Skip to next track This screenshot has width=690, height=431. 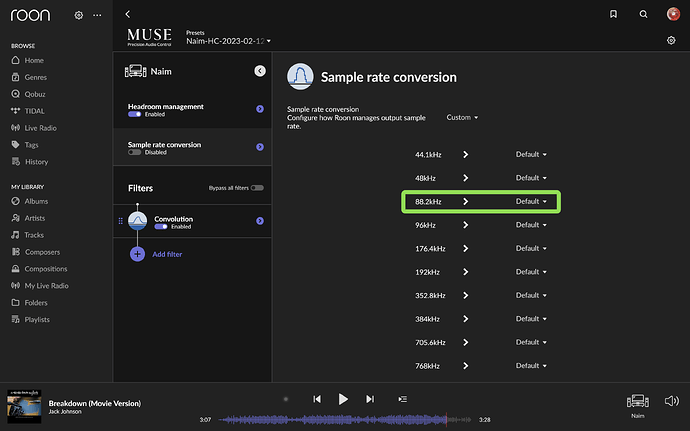coord(370,399)
